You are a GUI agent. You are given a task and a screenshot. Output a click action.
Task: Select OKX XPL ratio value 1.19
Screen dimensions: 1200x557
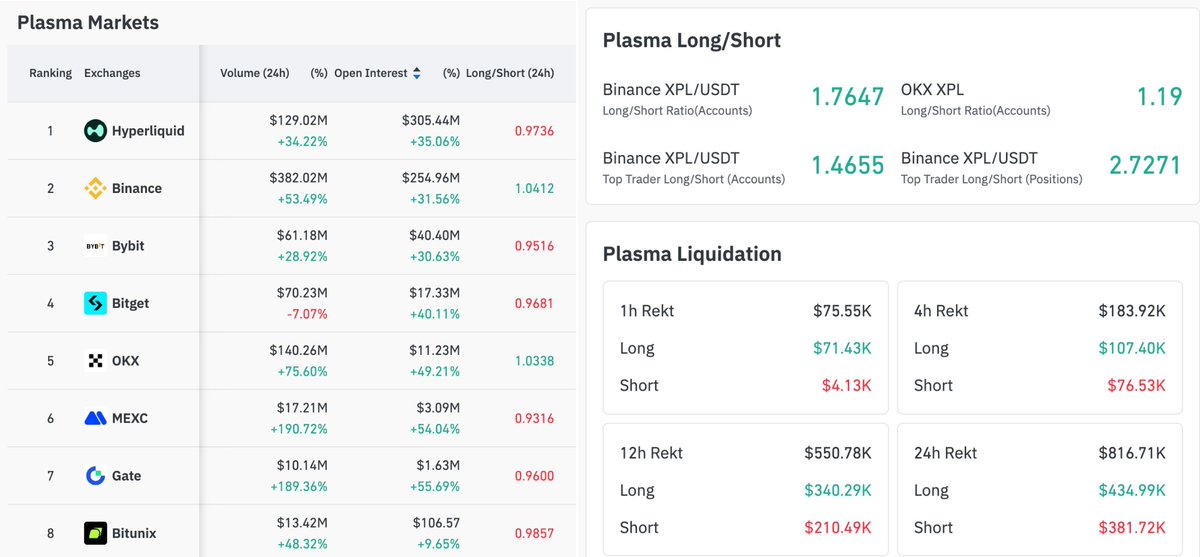point(1159,97)
